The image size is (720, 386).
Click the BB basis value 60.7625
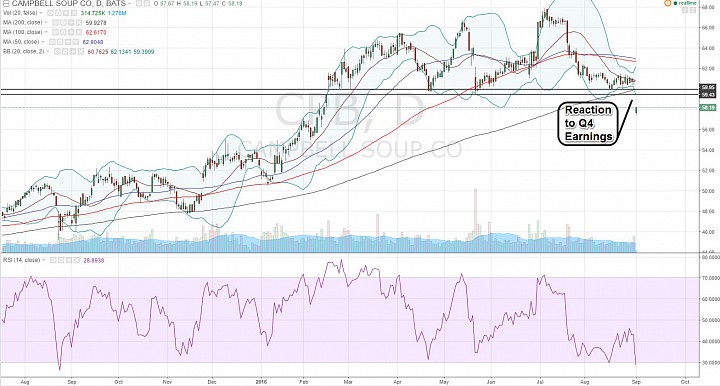click(x=98, y=51)
